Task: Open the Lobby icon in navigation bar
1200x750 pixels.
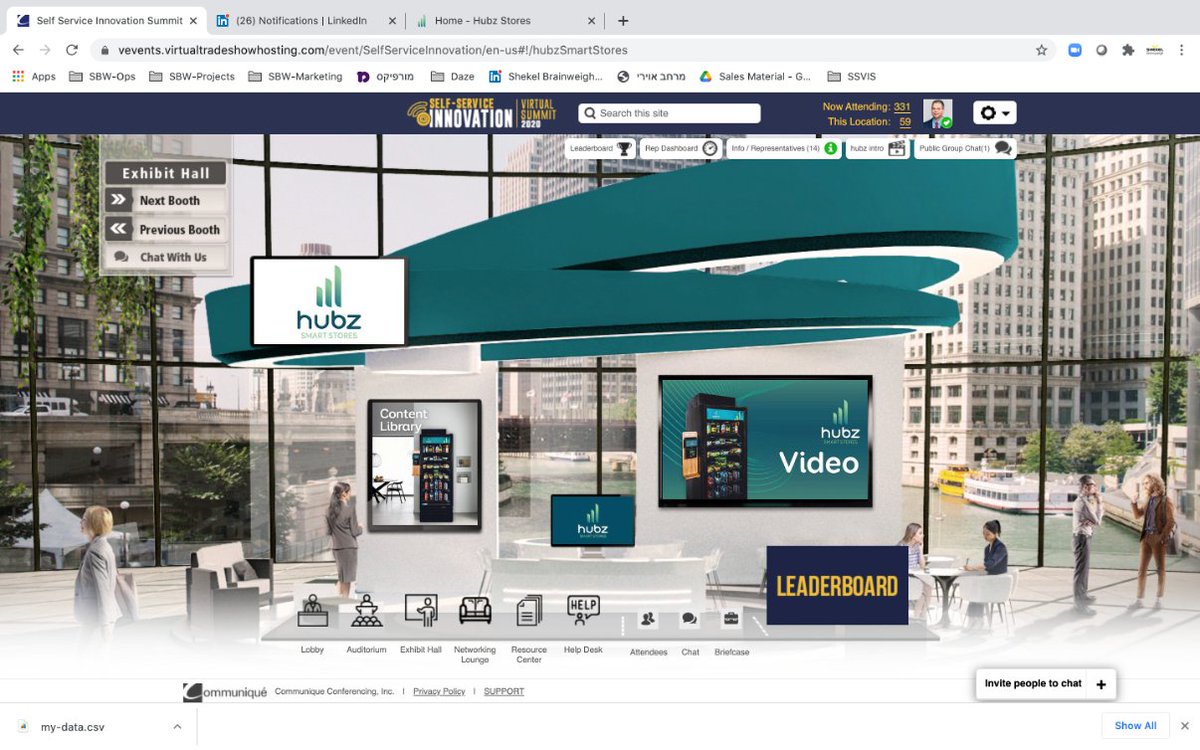Action: 312,611
